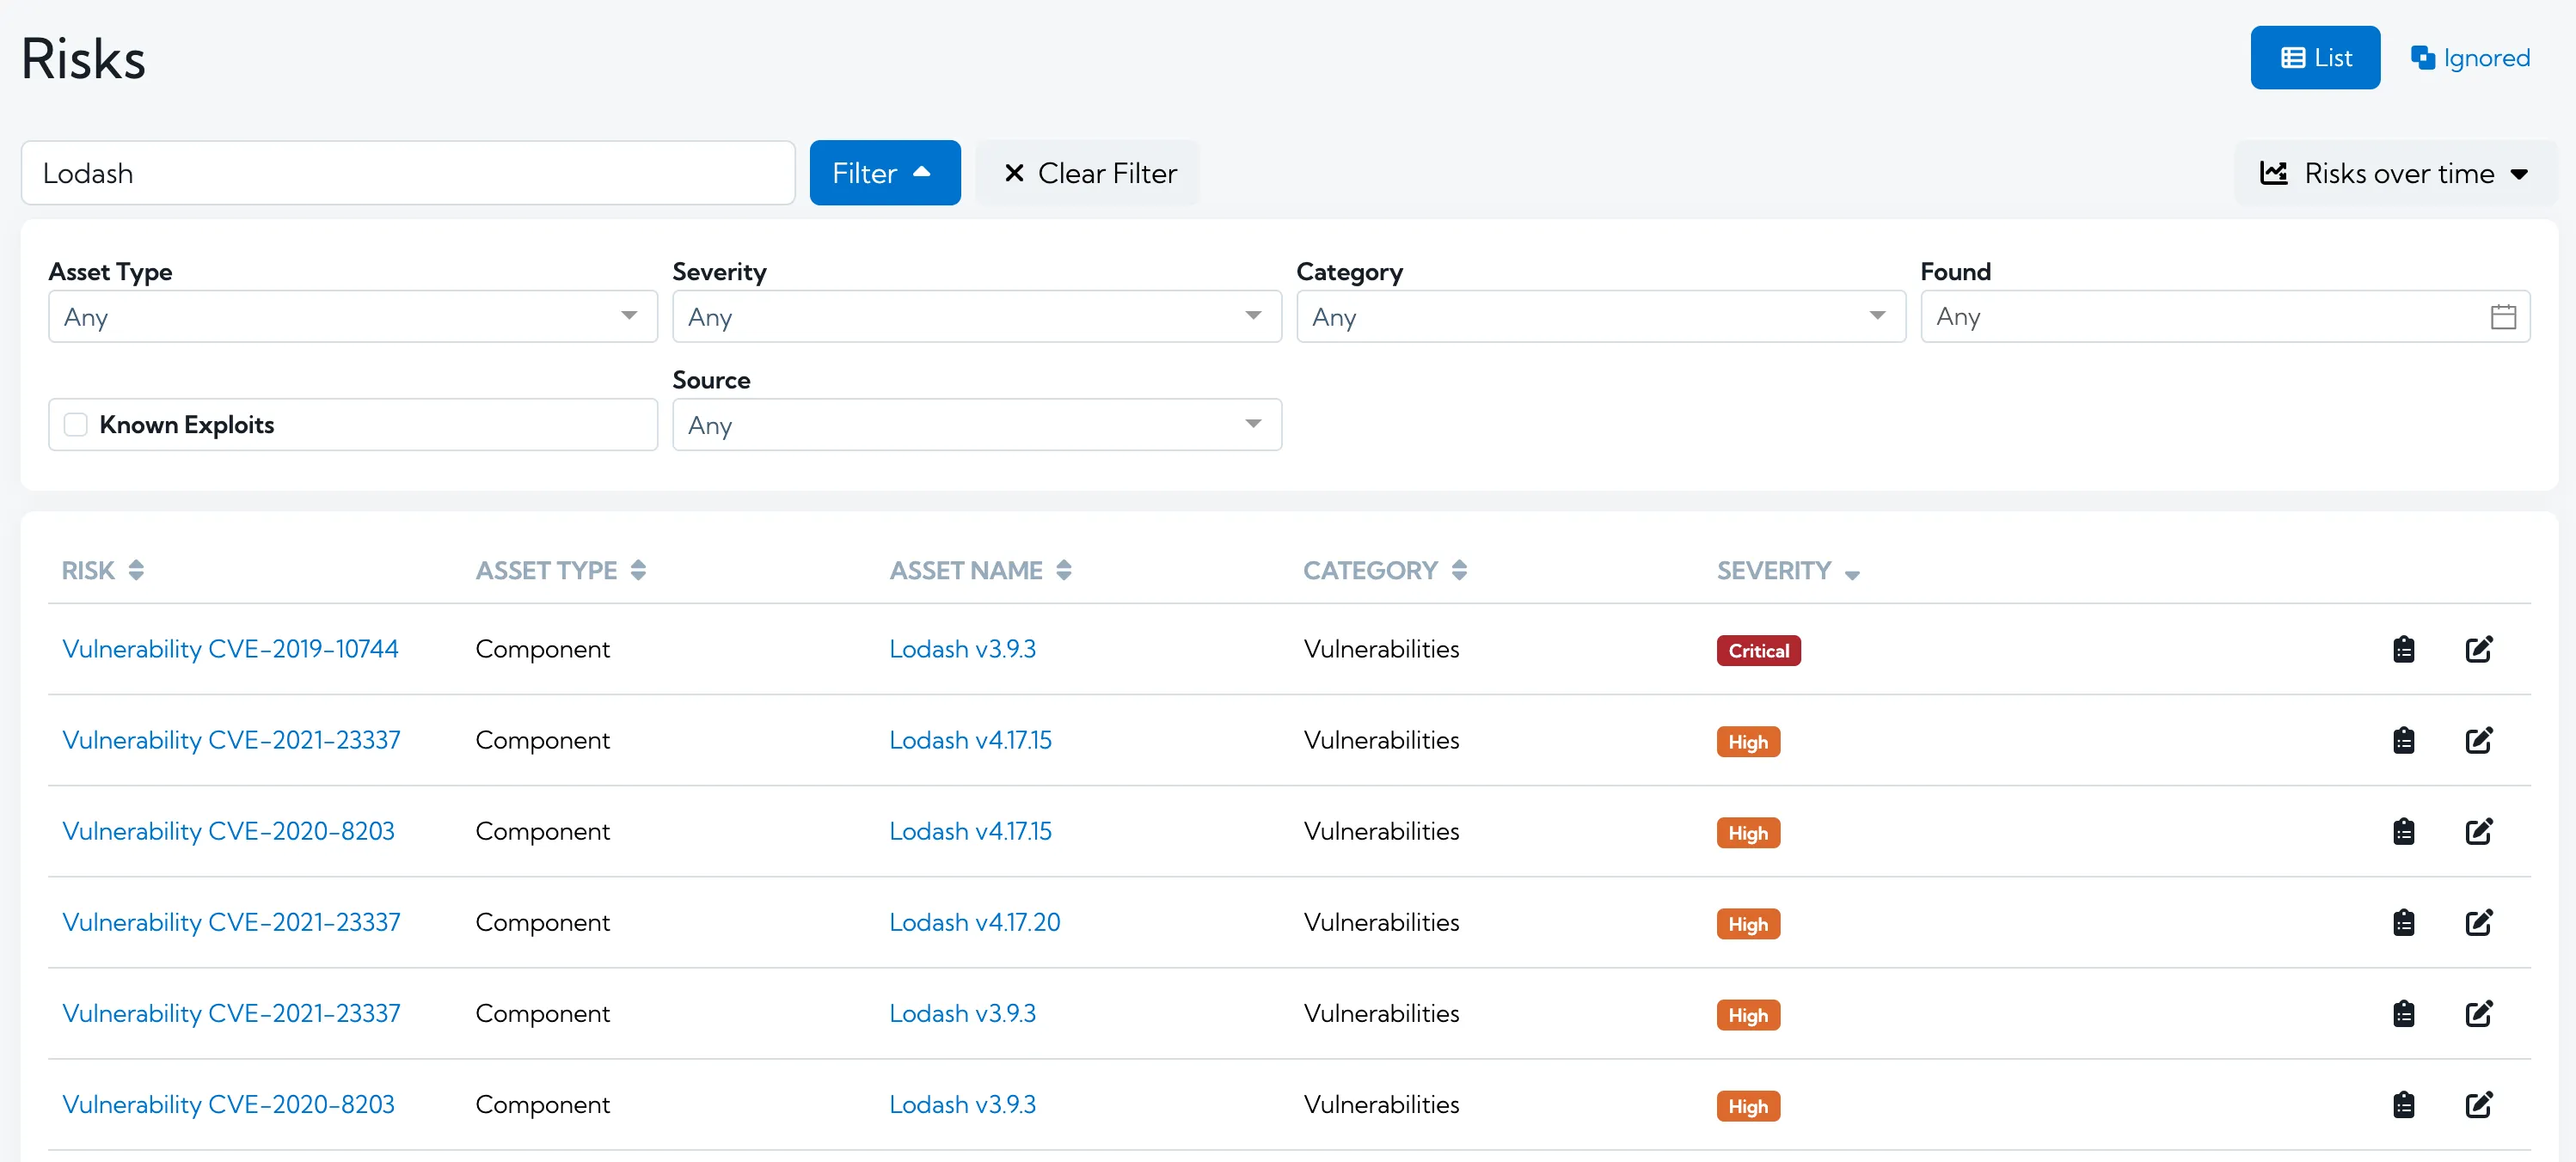Image resolution: width=2576 pixels, height=1162 pixels.
Task: Sort by the RISK column arrows
Action: [136, 570]
